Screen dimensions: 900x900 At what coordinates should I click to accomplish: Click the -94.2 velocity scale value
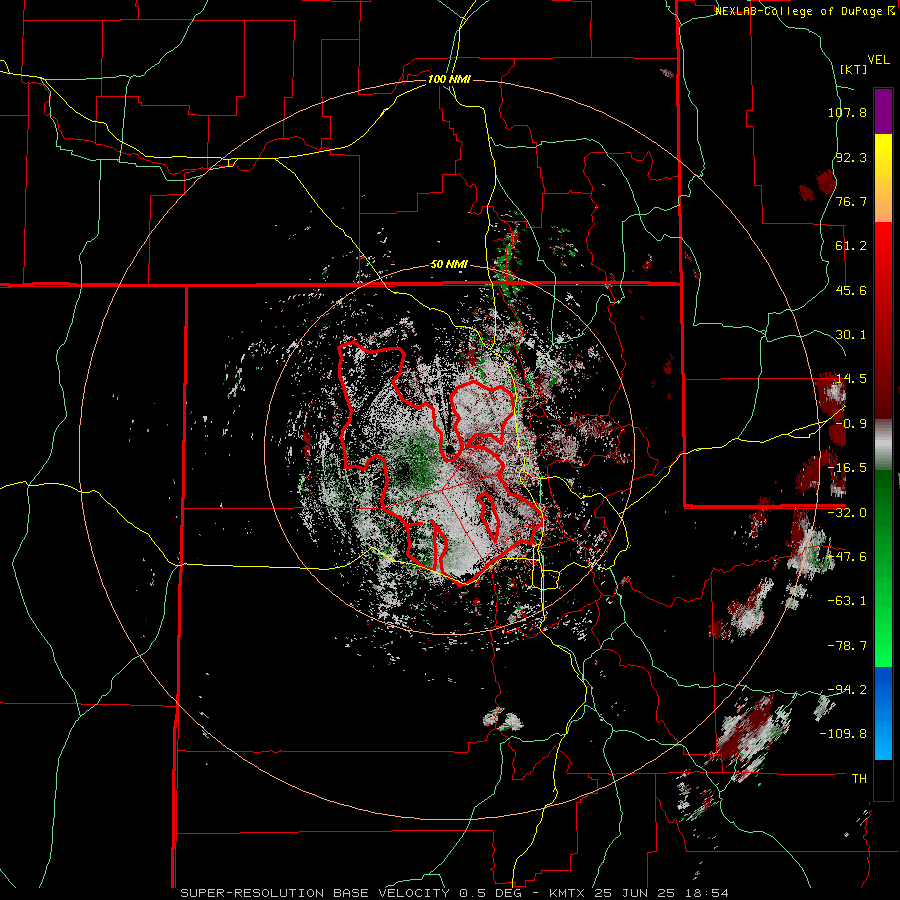847,690
